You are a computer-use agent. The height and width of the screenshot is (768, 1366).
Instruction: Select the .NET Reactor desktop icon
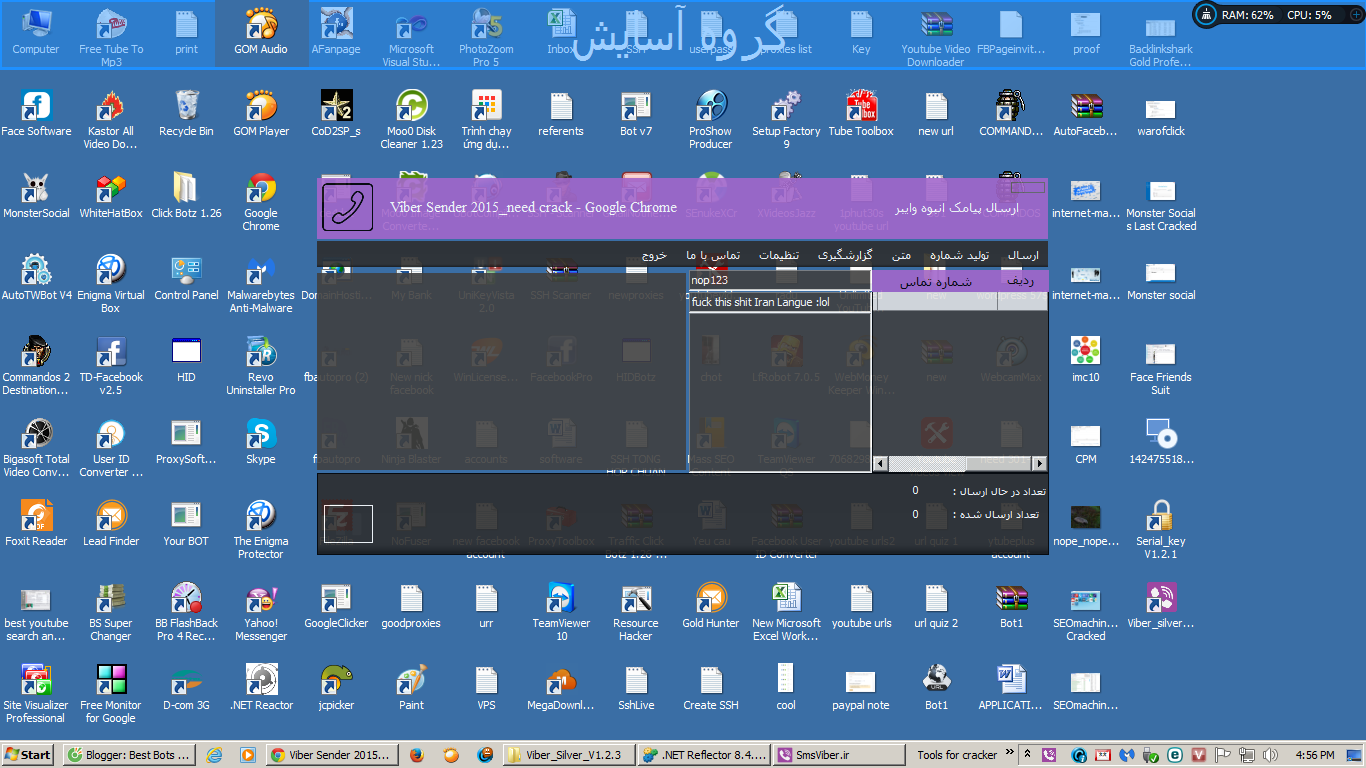[x=261, y=688]
